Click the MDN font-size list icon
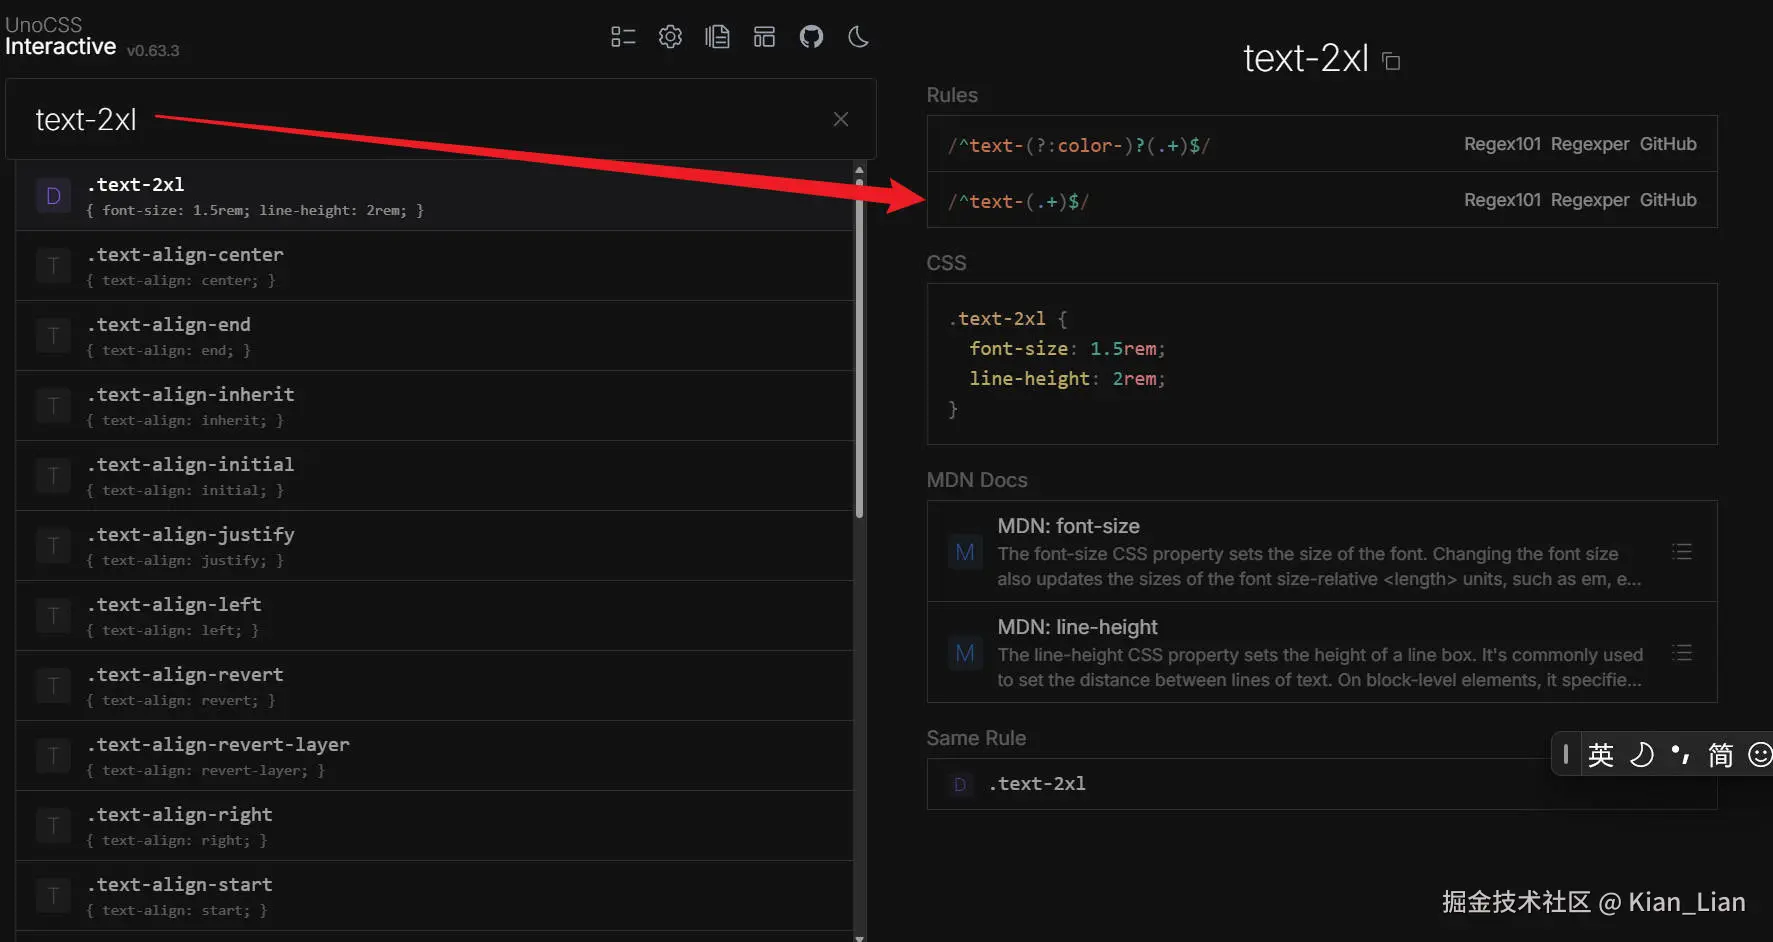Image resolution: width=1773 pixels, height=942 pixels. (x=1682, y=552)
